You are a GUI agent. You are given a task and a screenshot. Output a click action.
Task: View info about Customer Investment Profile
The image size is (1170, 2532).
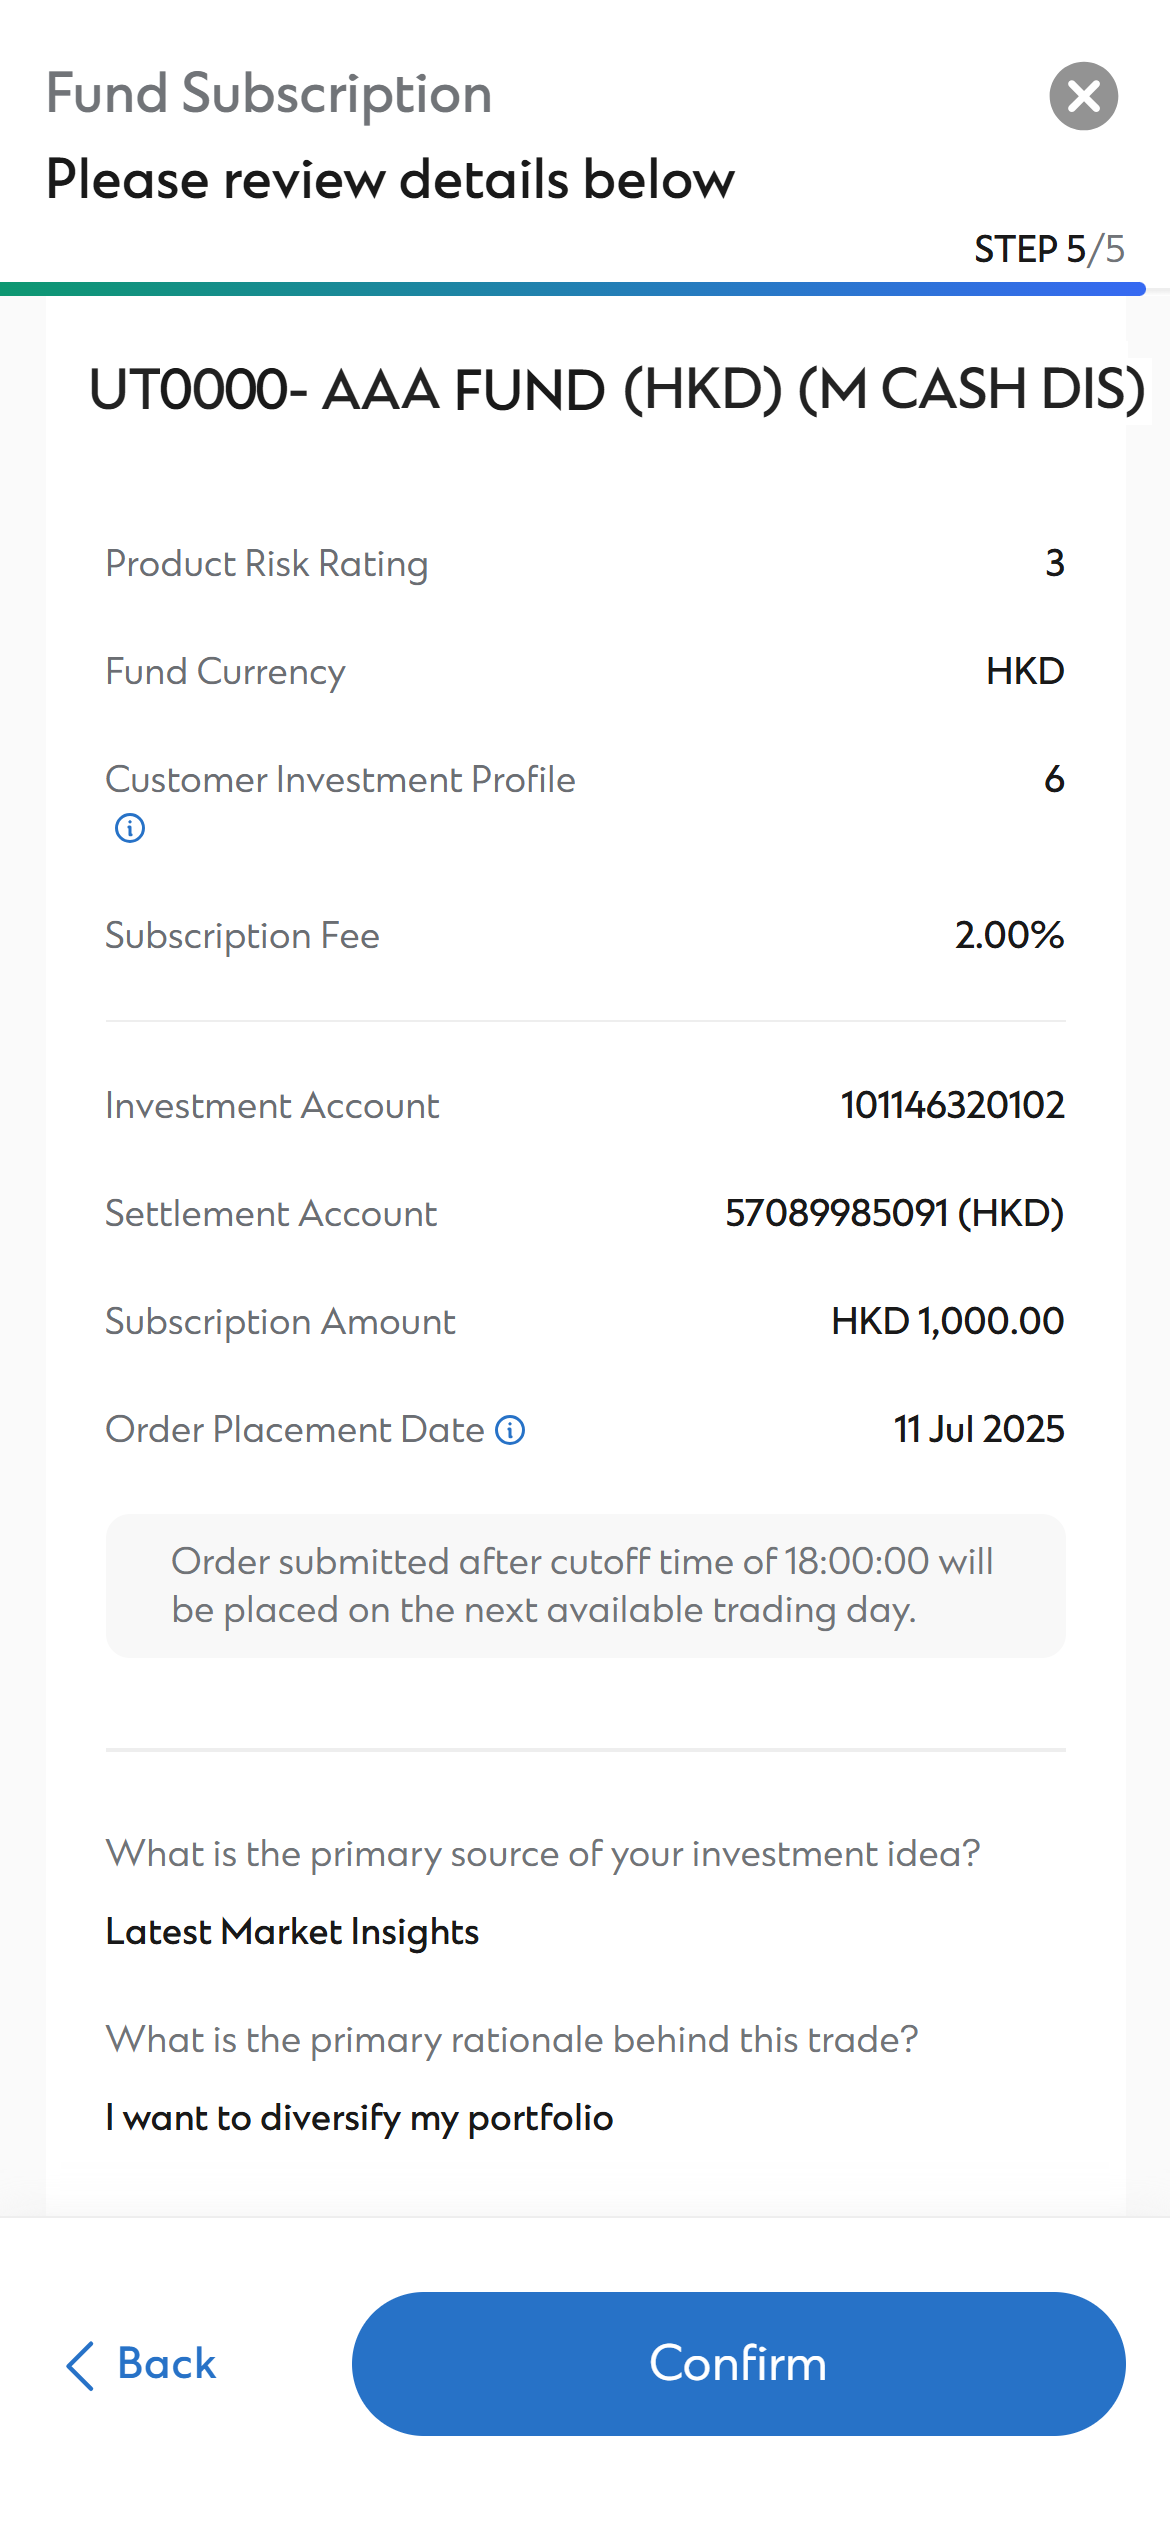[x=129, y=827]
